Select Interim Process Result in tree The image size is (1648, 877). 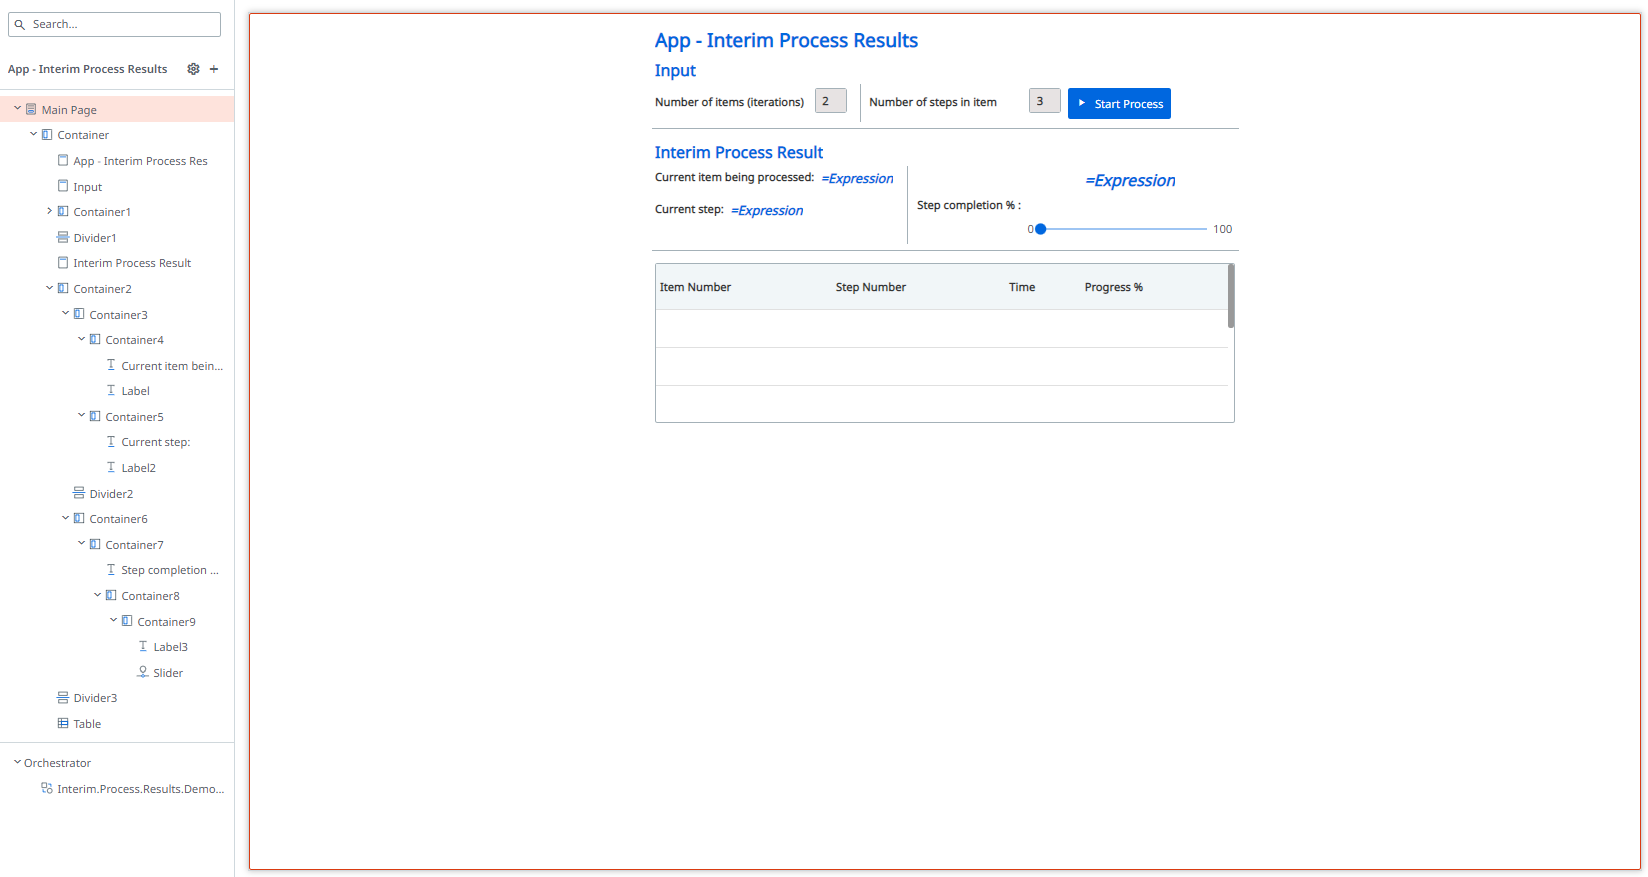[131, 263]
